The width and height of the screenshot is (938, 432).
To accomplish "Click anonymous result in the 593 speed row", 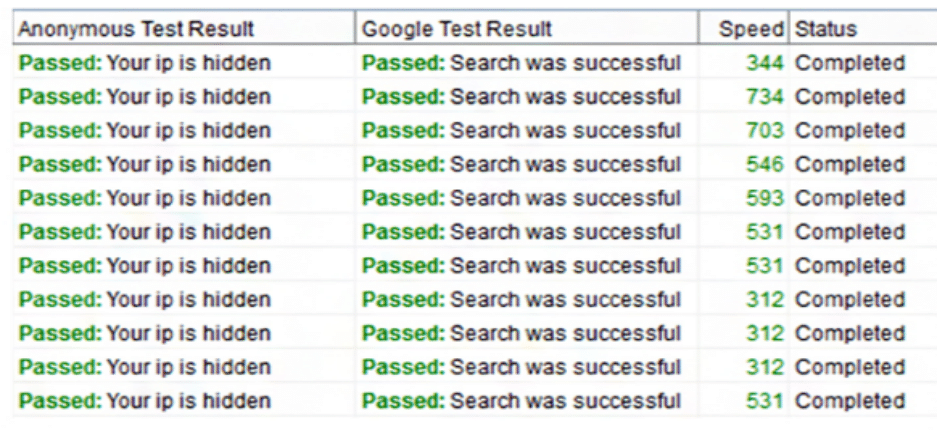I will pyautogui.click(x=145, y=199).
